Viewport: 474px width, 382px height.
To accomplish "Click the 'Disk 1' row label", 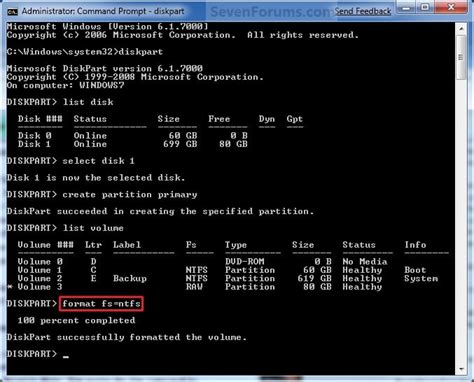I will [35, 144].
